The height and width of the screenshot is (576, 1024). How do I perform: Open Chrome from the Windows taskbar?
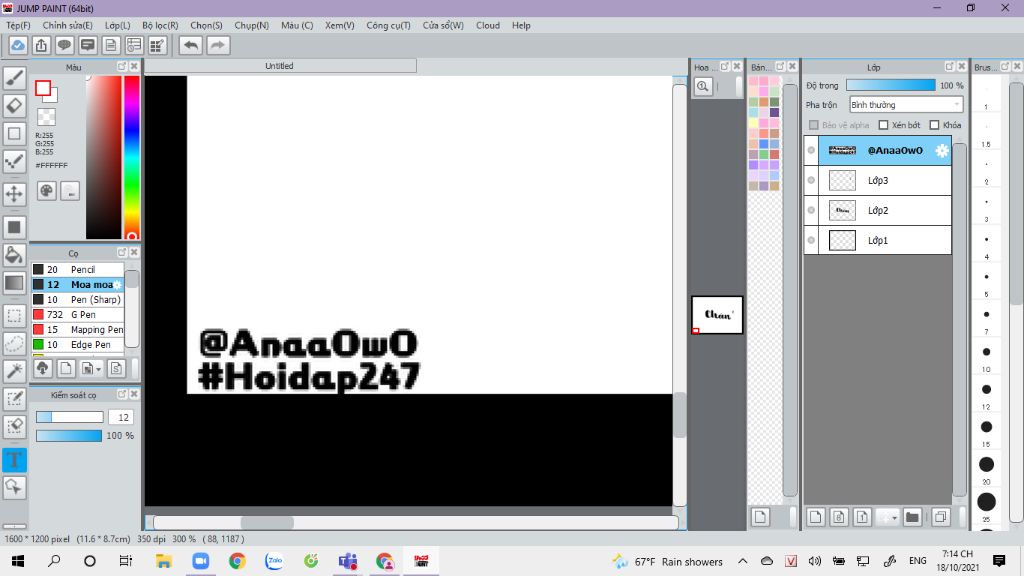point(237,561)
